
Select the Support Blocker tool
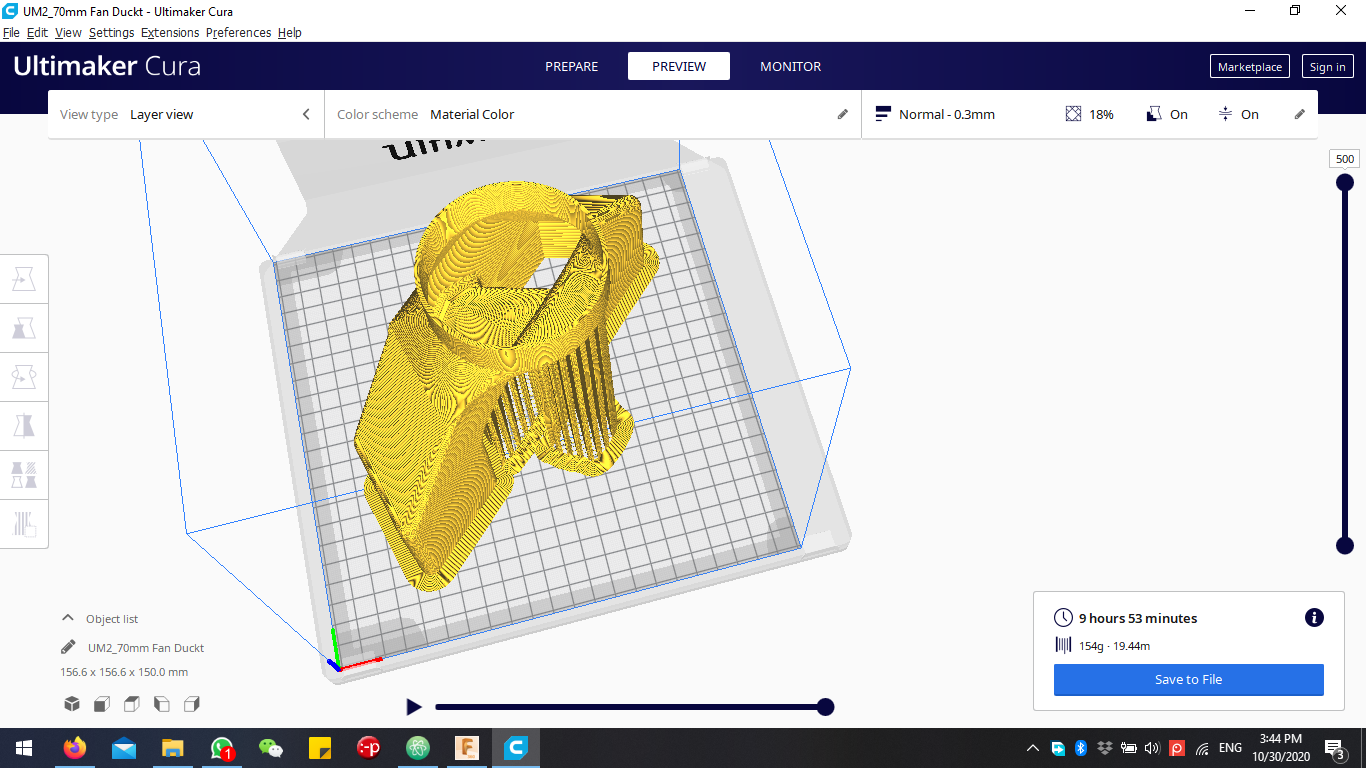click(x=24, y=523)
